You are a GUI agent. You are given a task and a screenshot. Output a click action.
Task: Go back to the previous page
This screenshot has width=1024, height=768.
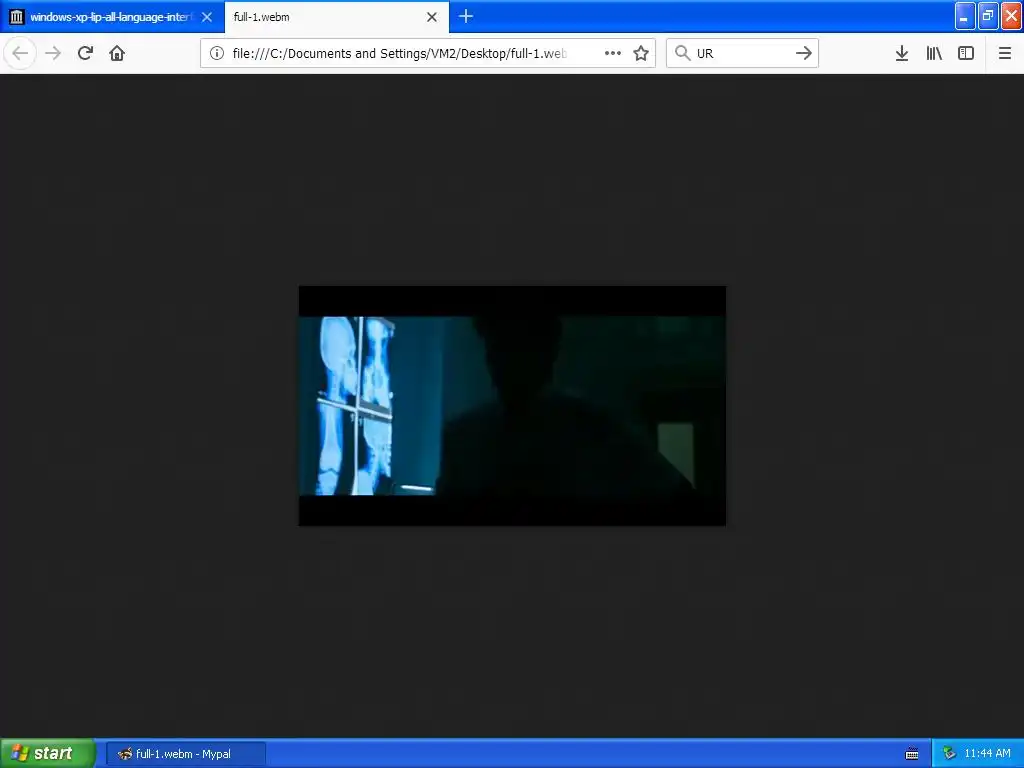pos(20,53)
